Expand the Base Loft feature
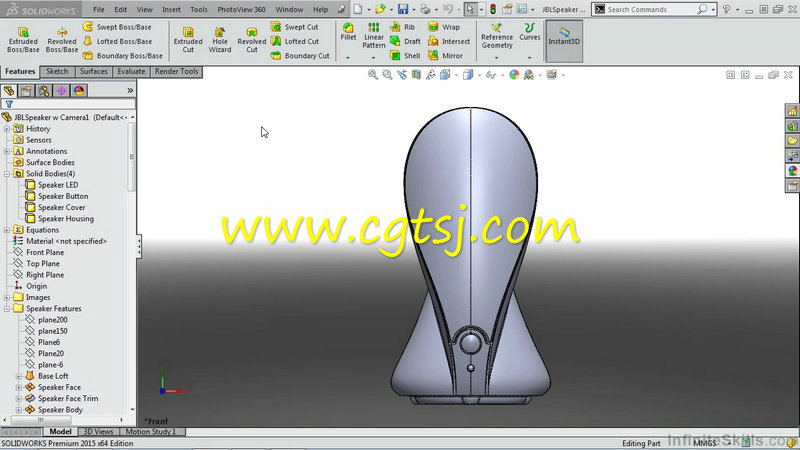Image resolution: width=800 pixels, height=450 pixels. (x=18, y=376)
